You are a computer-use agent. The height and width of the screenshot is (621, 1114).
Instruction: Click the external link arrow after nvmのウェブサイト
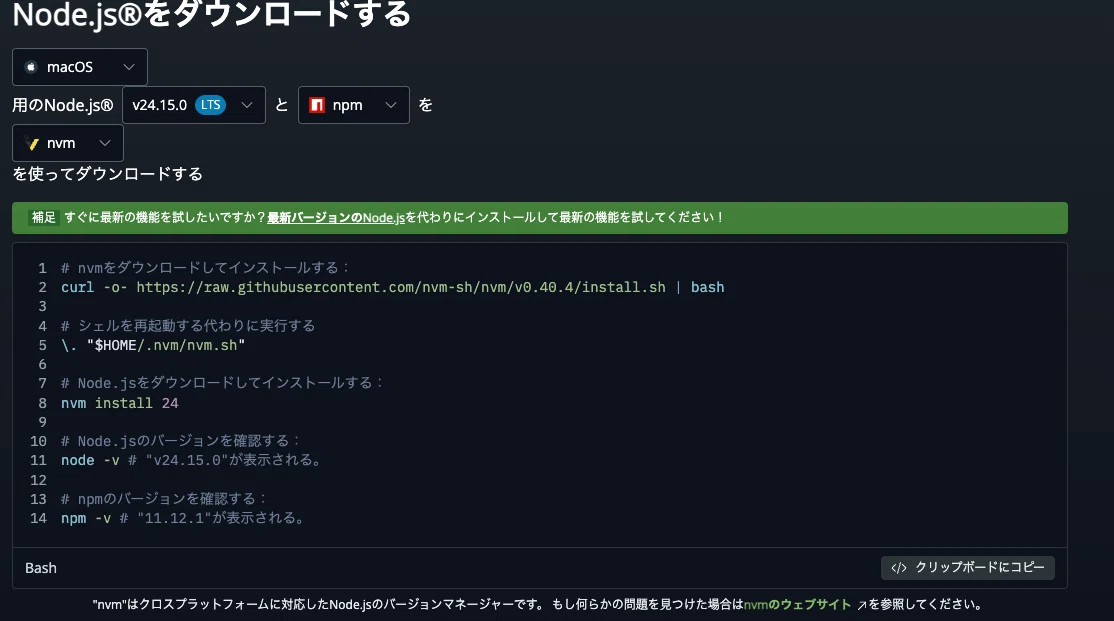[861, 605]
